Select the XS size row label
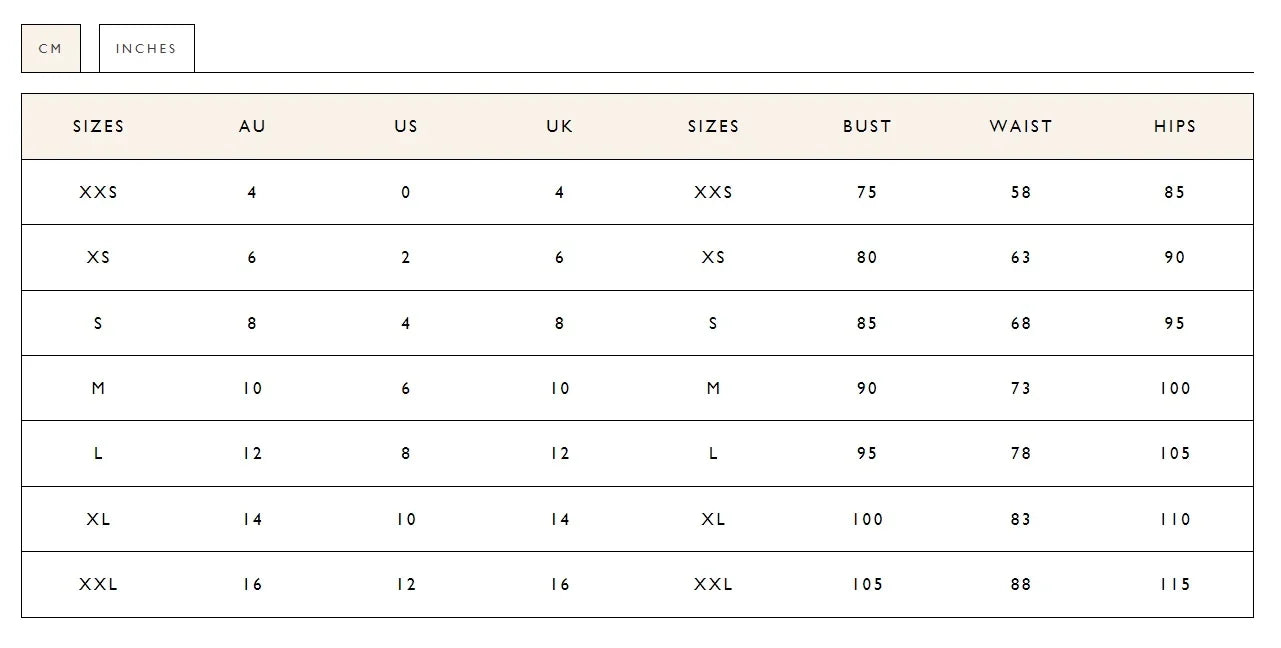This screenshot has height=648, width=1281. click(x=98, y=257)
